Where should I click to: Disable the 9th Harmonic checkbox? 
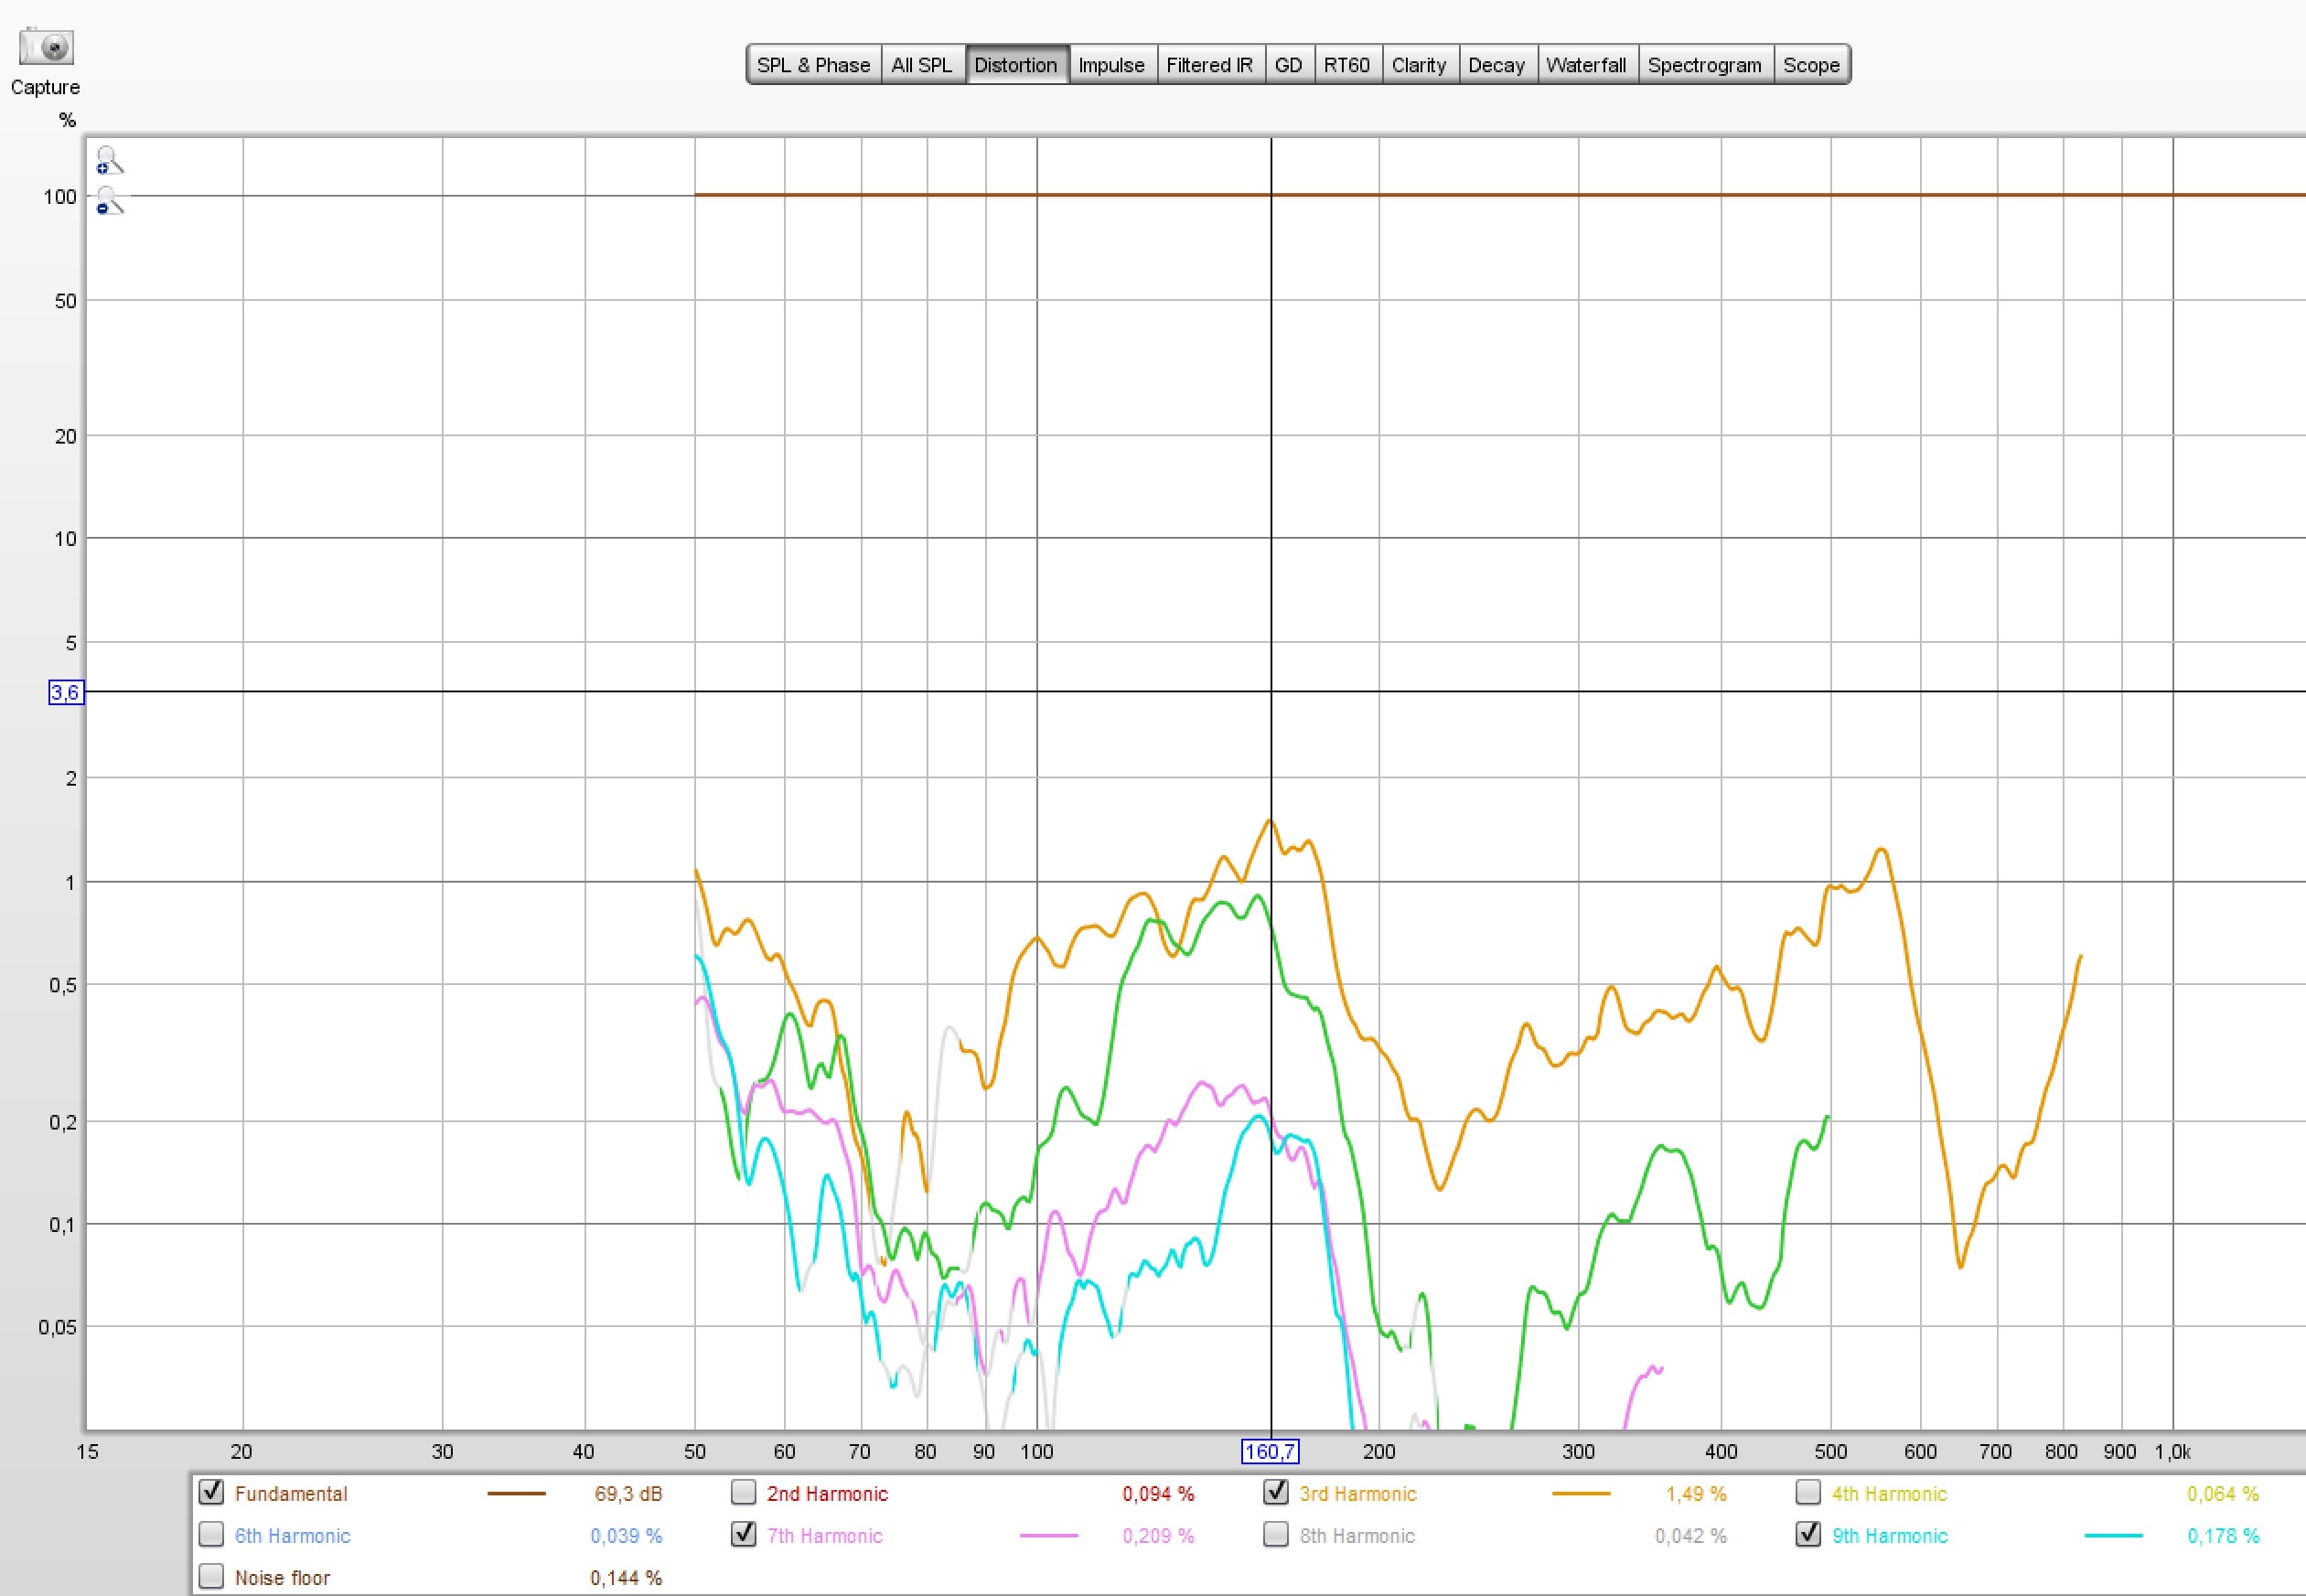click(1808, 1534)
